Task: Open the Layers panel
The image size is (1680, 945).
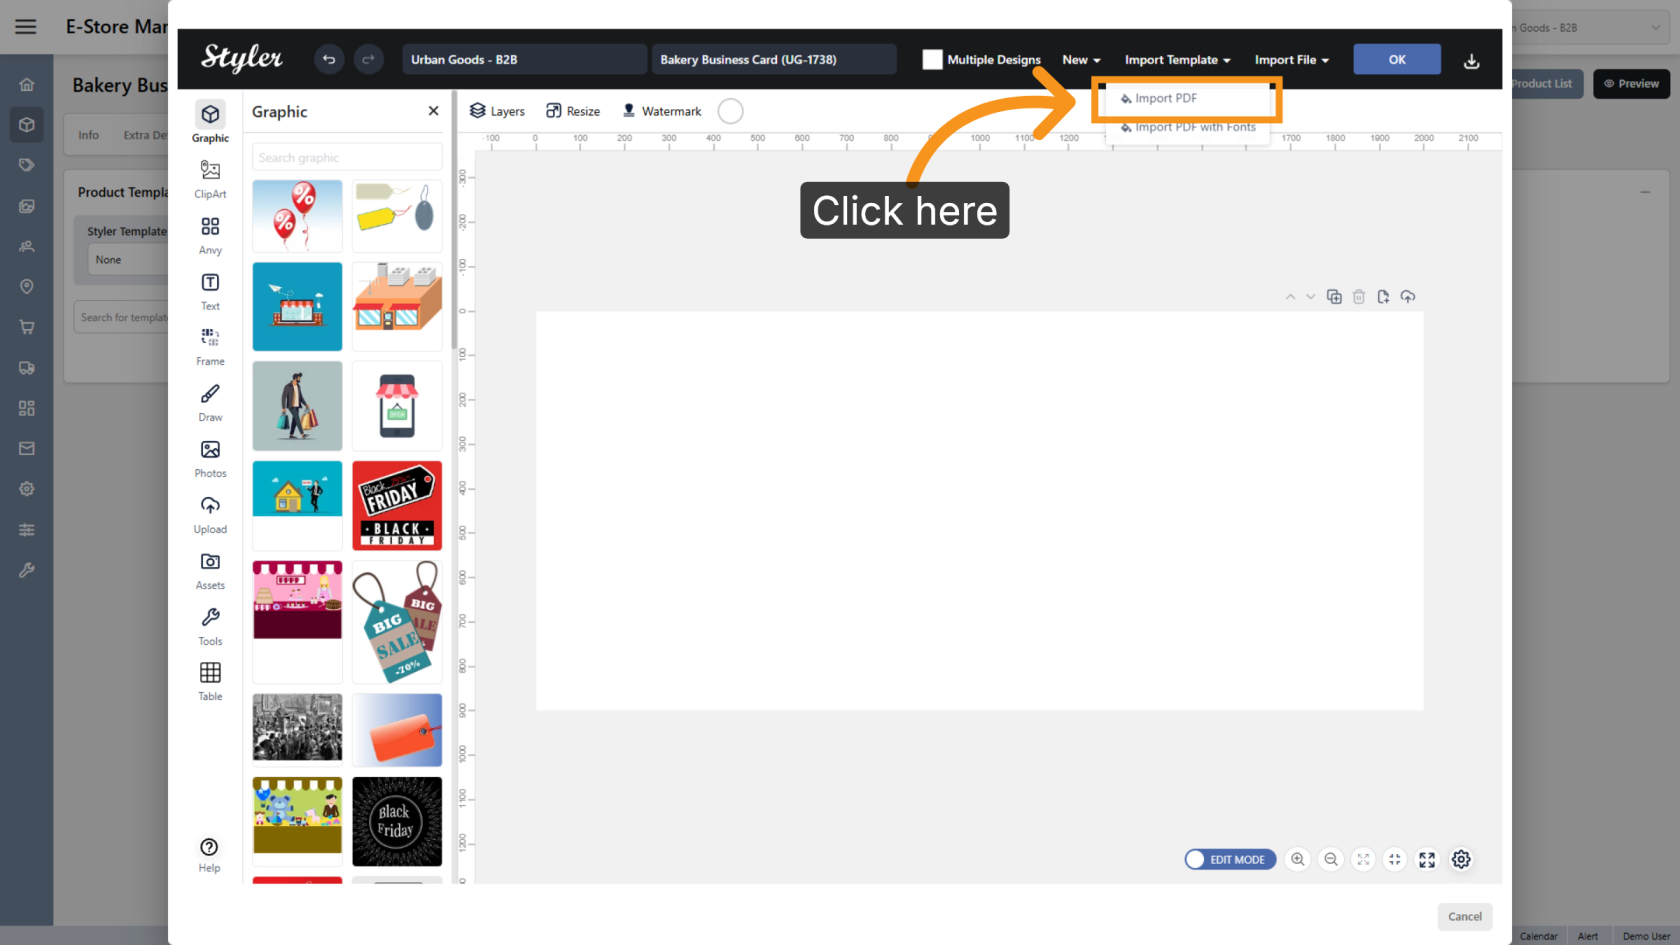Action: 497,111
